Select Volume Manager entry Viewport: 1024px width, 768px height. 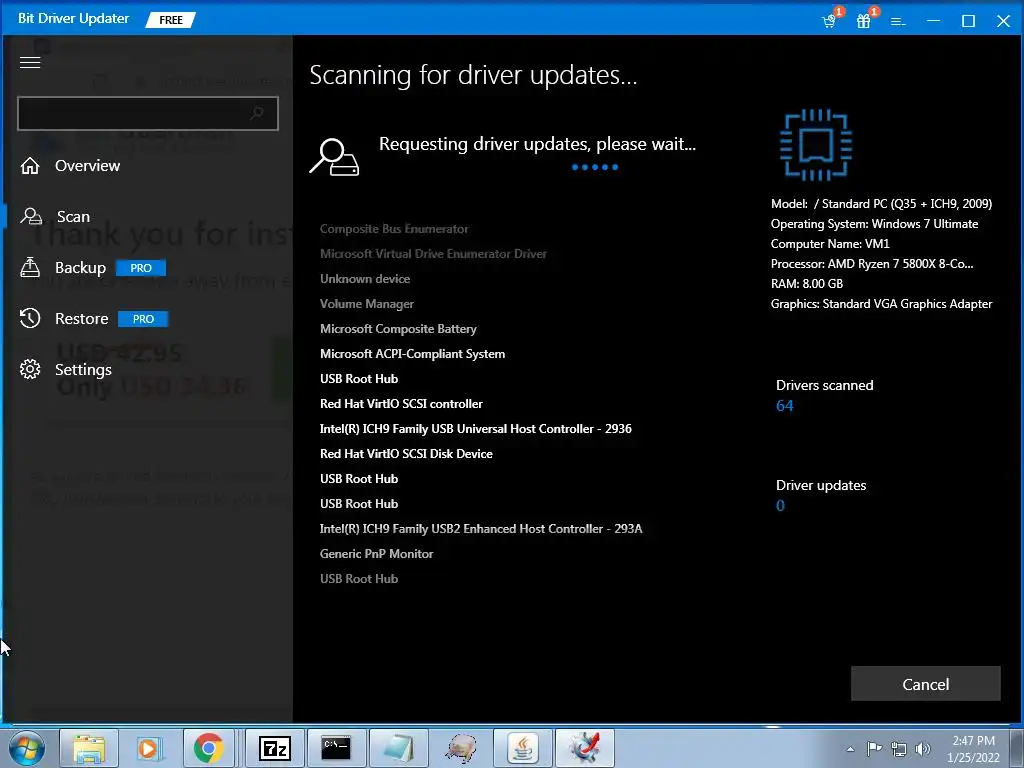tap(366, 304)
